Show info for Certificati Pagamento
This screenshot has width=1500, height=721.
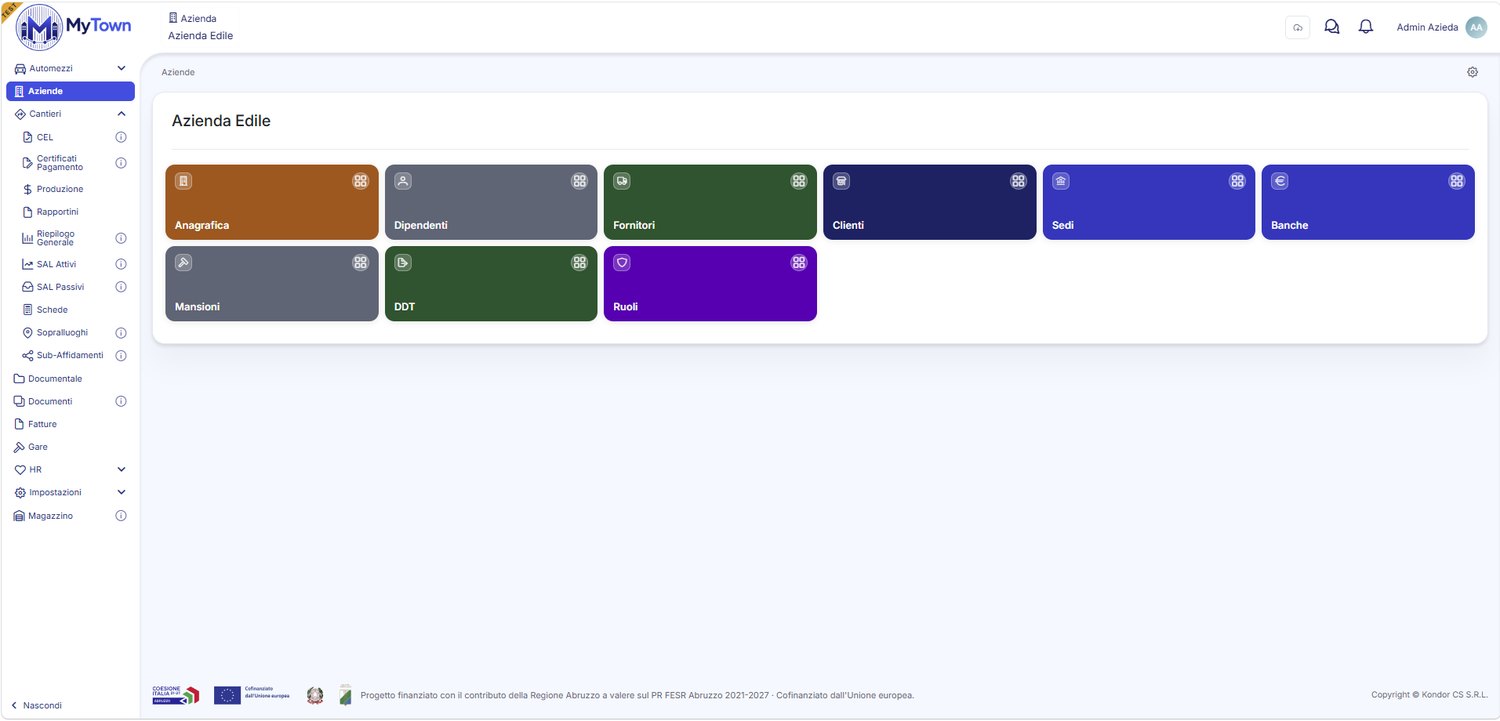coord(121,162)
